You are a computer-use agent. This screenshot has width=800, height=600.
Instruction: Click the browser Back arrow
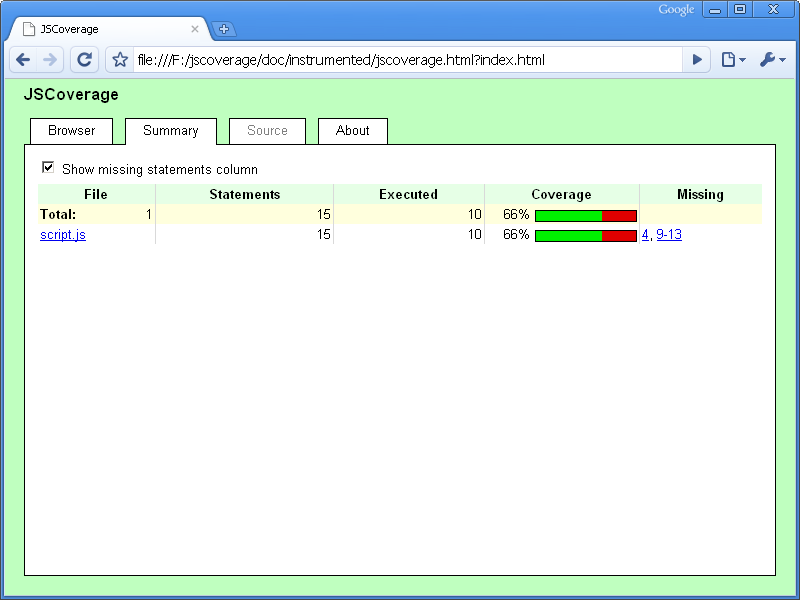click(23, 60)
